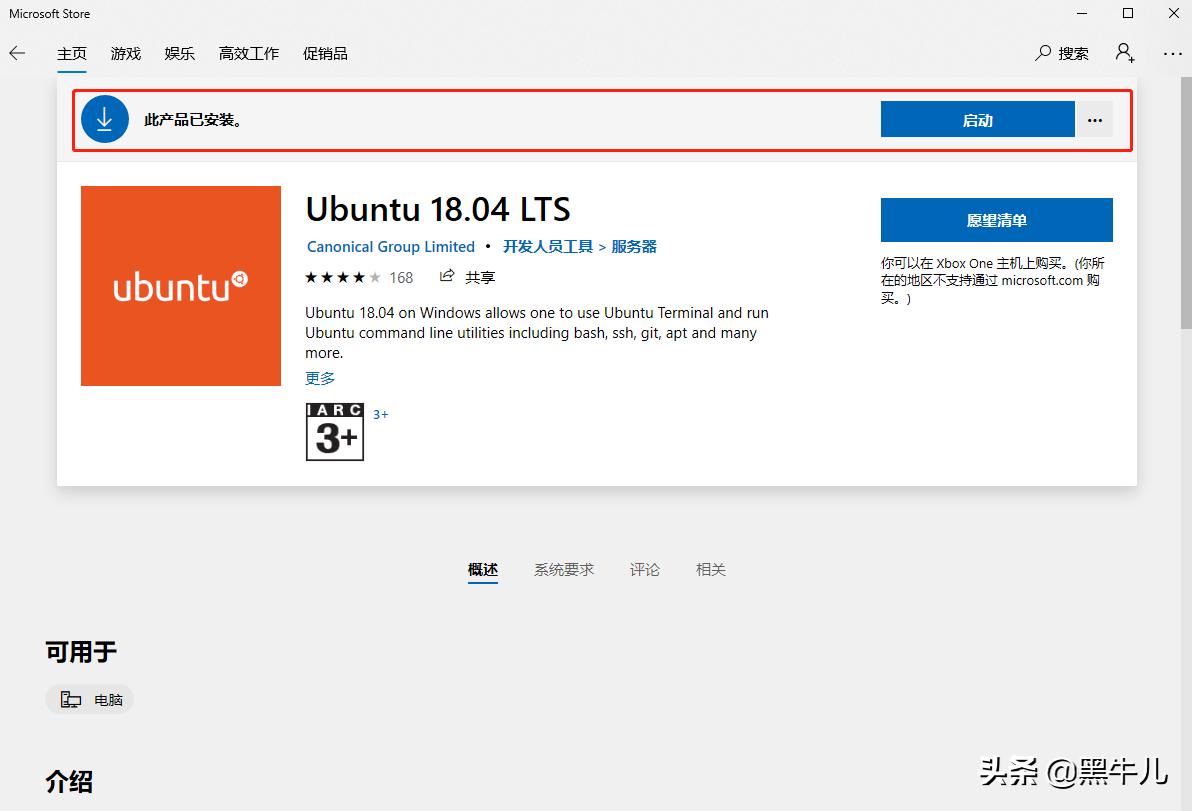Screen dimensions: 1192x811
Task: Open the 评论 tab
Action: click(645, 569)
